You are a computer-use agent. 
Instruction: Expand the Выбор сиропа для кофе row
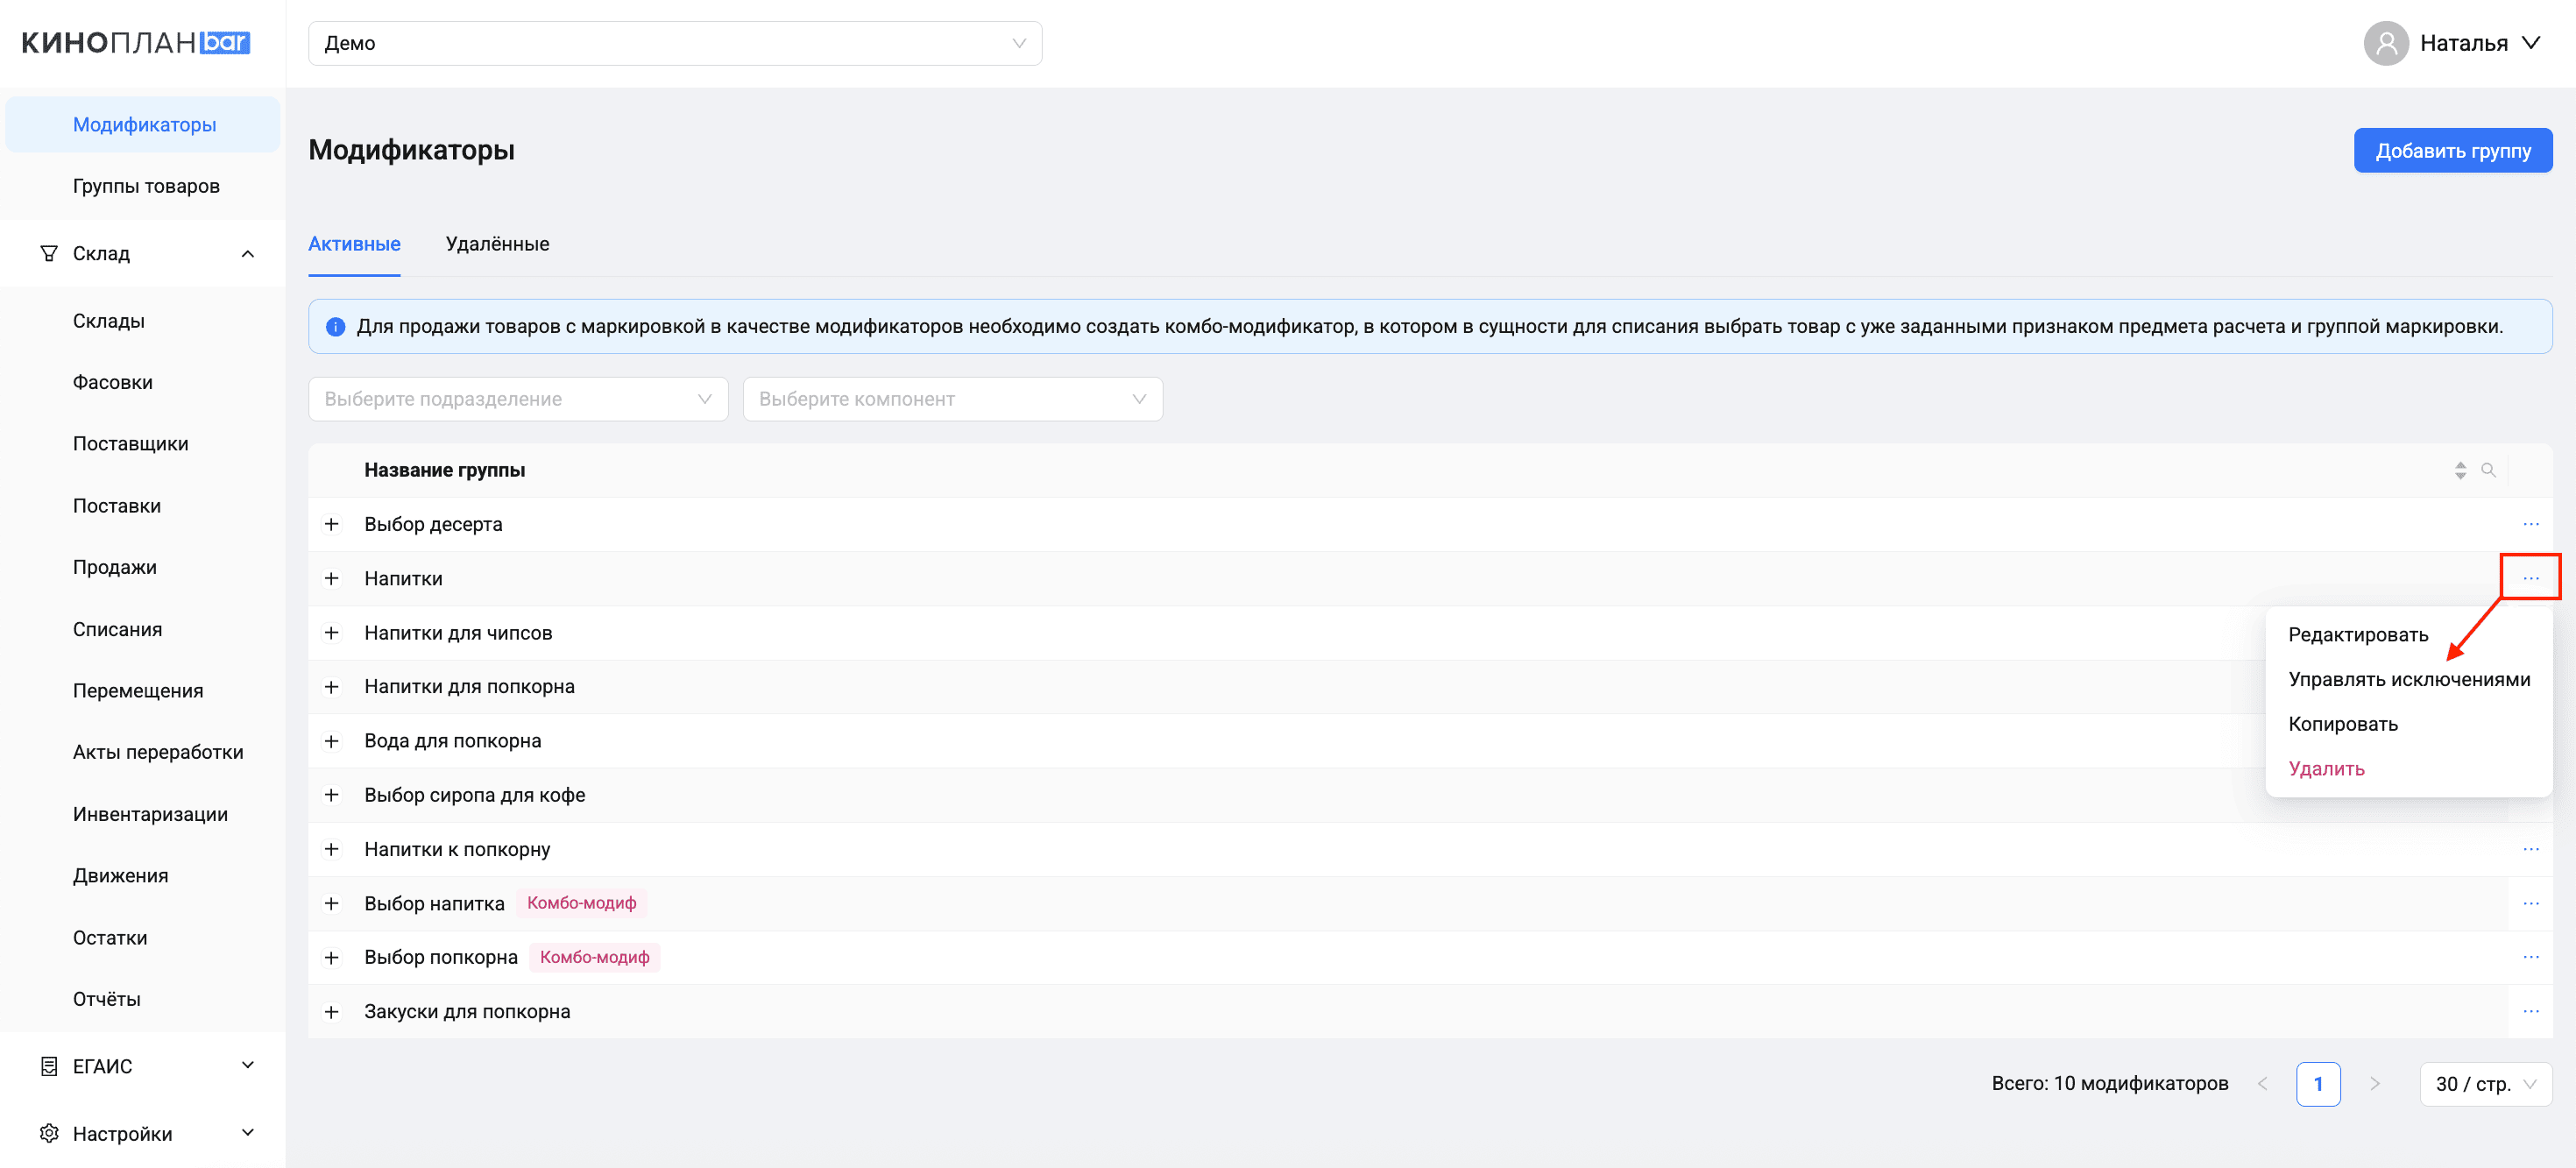[331, 795]
